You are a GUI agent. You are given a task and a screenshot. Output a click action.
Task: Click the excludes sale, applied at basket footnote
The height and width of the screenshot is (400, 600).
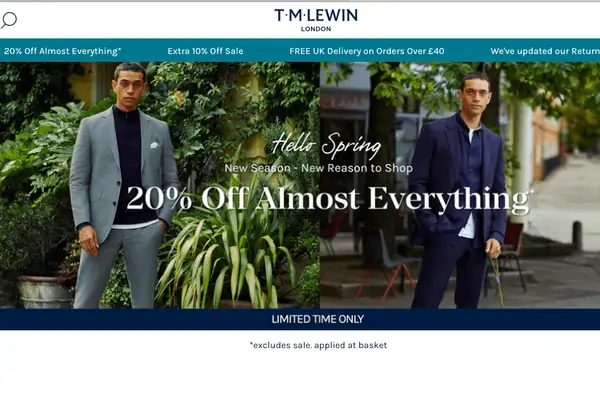pos(318,345)
